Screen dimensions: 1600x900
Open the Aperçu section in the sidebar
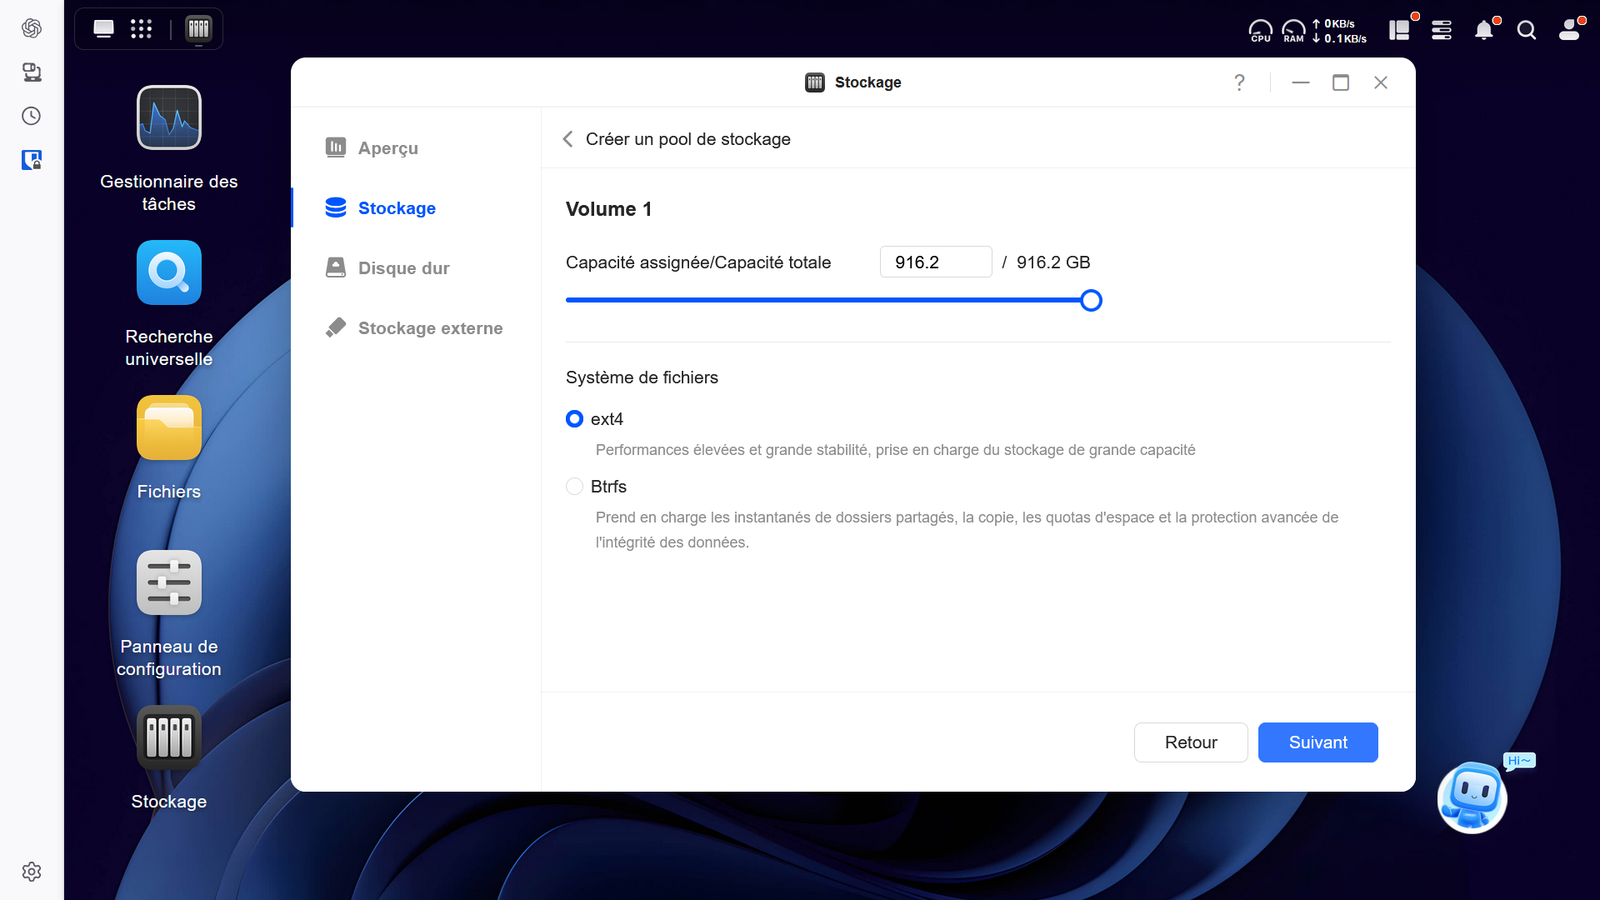tap(388, 148)
